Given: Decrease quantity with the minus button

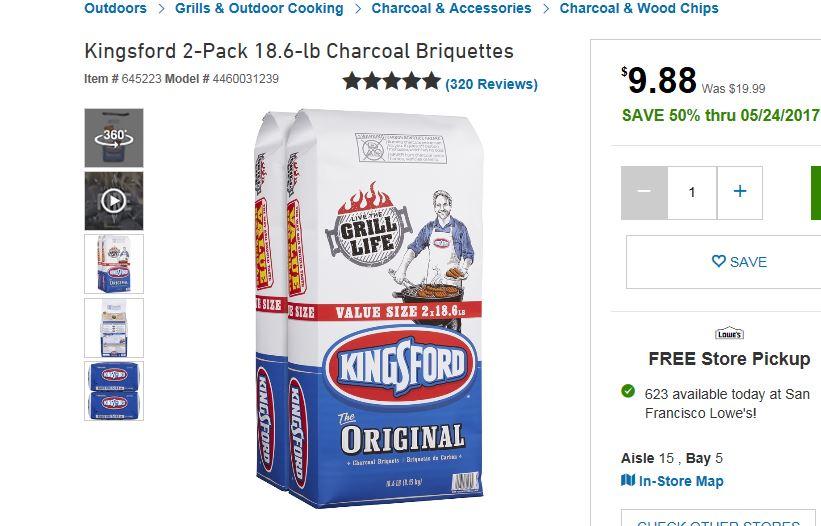Looking at the screenshot, I should click(644, 192).
